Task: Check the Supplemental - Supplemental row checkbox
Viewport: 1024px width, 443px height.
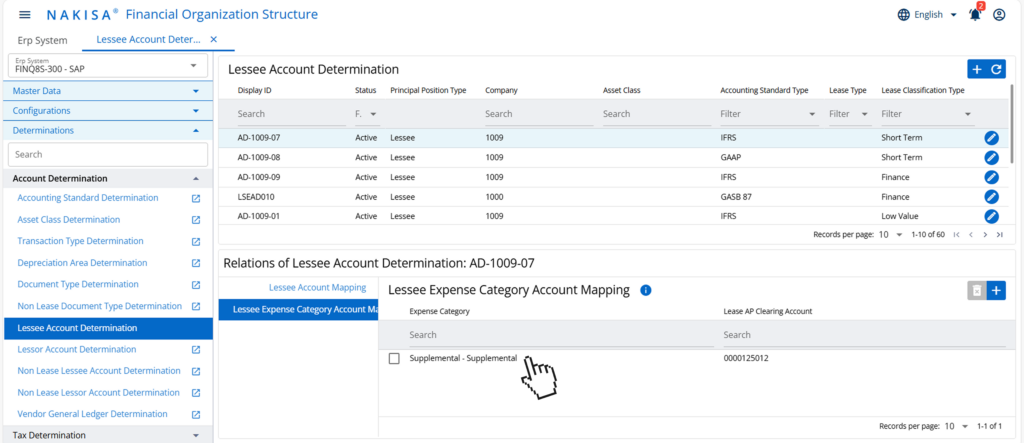Action: [394, 358]
